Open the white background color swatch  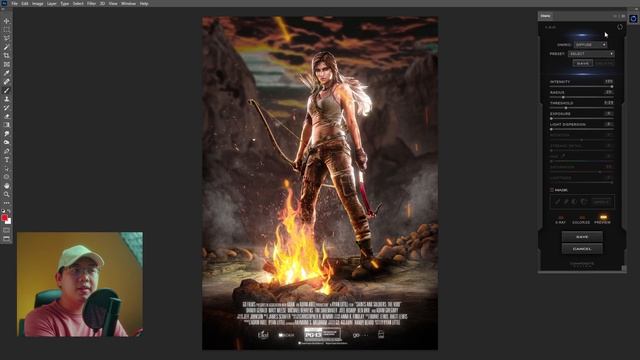pos(9,222)
